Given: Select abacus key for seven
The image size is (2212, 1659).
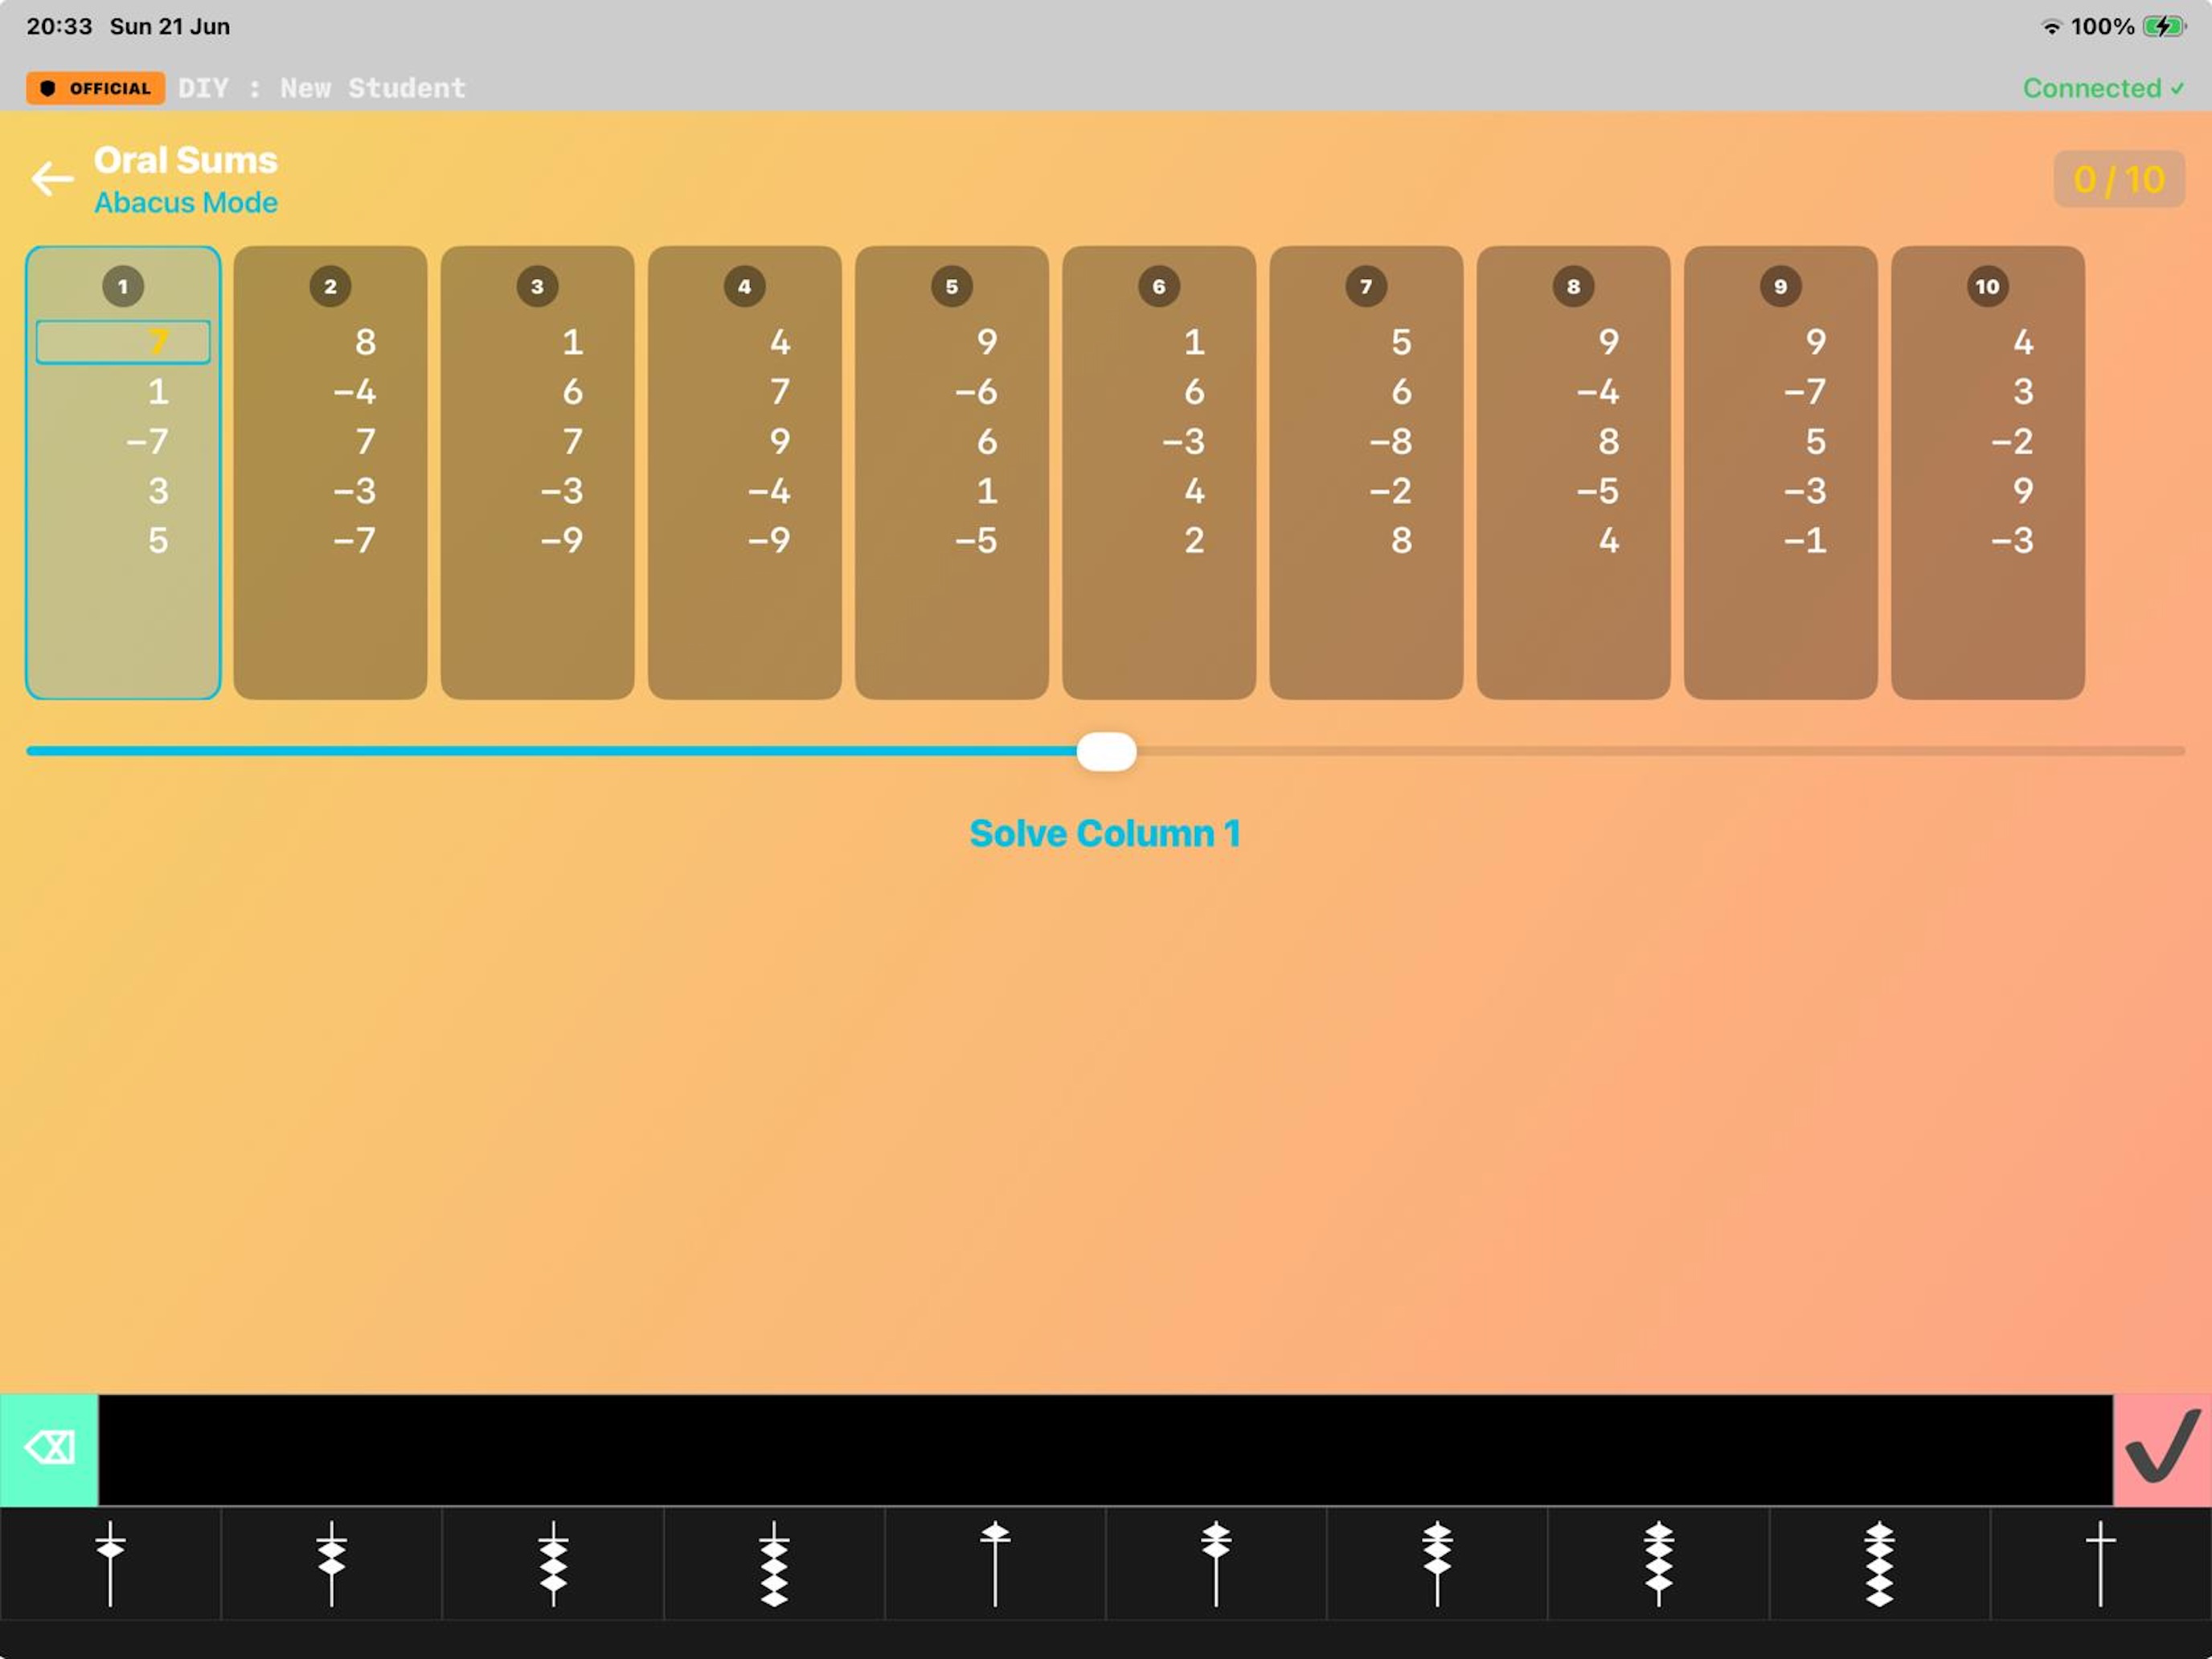Looking at the screenshot, I should point(1437,1564).
